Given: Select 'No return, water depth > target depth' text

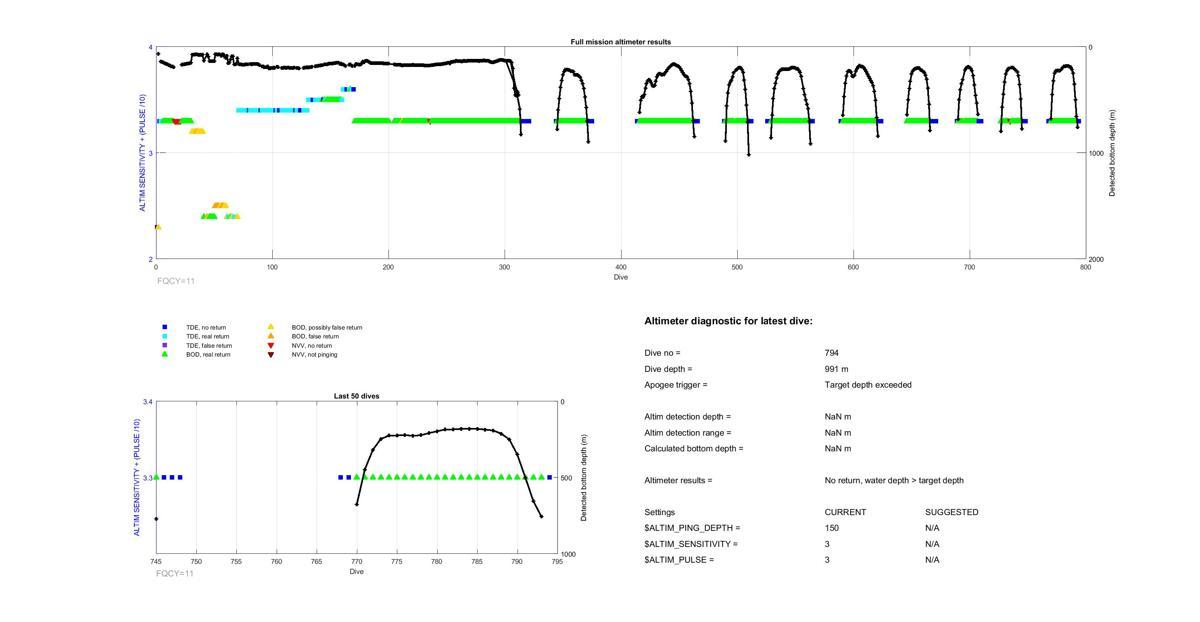Looking at the screenshot, I should [x=894, y=481].
